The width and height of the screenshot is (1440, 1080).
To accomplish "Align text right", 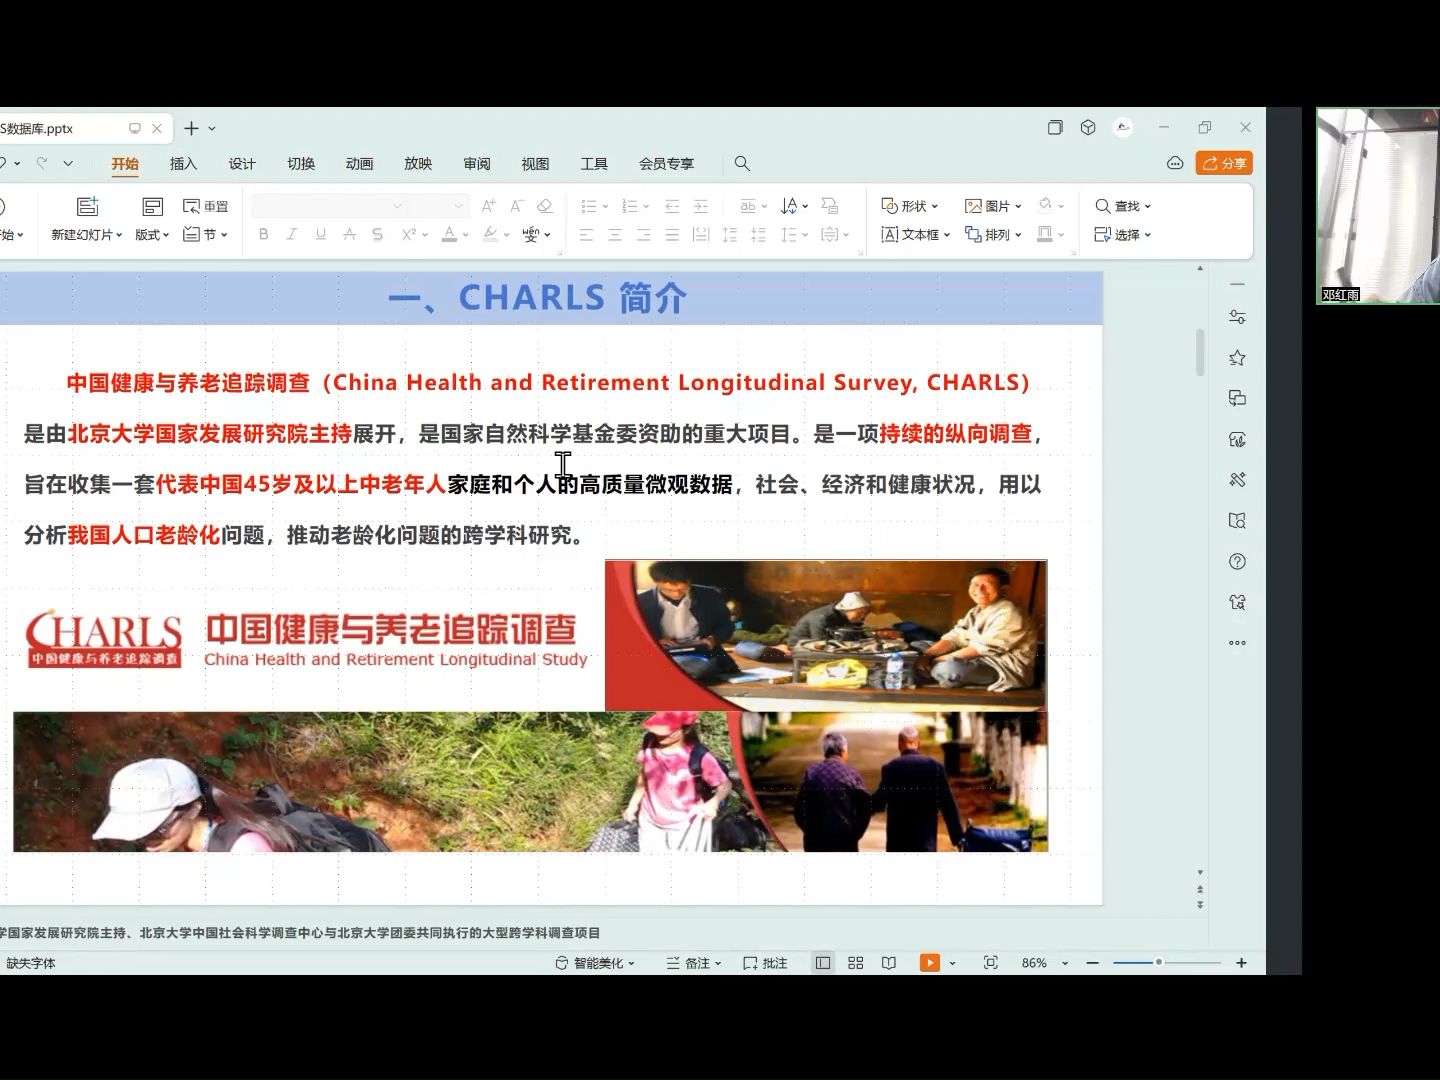I will tap(644, 235).
